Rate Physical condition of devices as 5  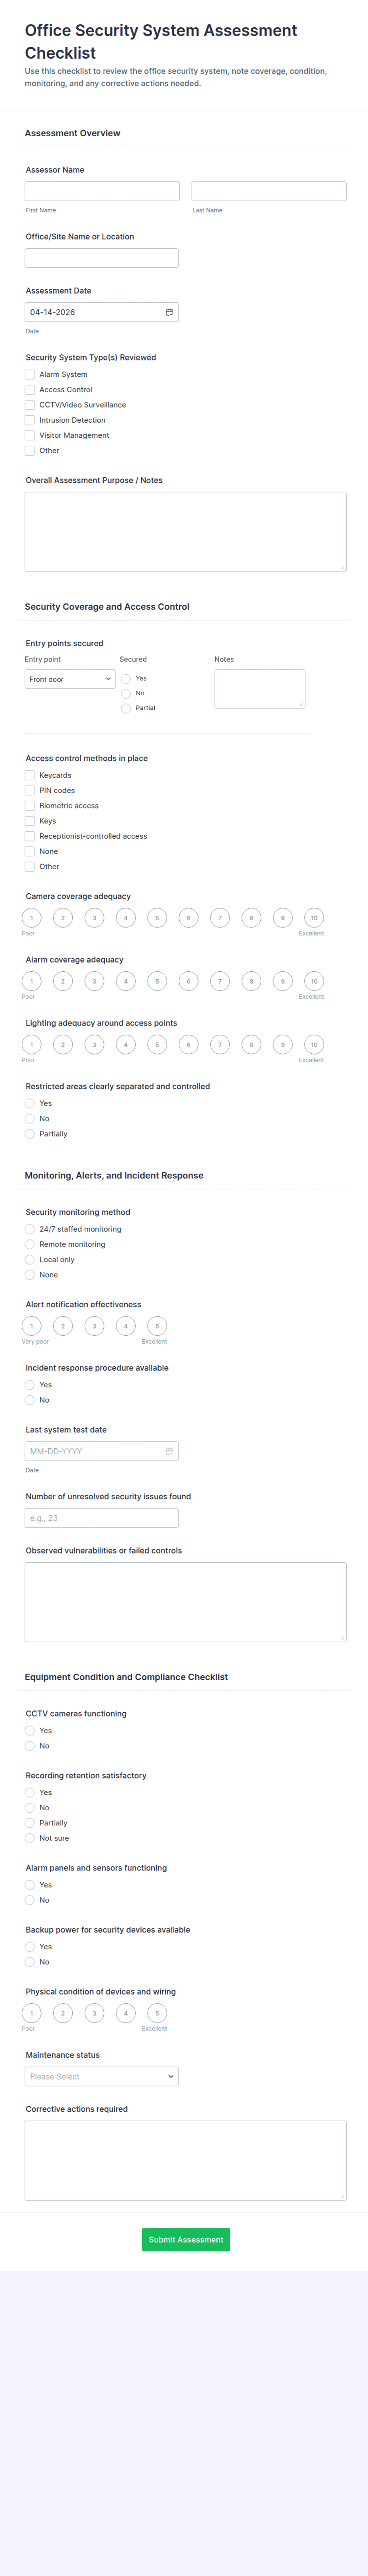(157, 2013)
